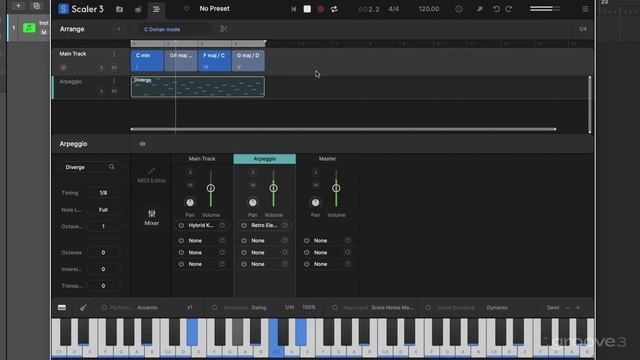Adjust the Arpeggio channel volume fader
The width and height of the screenshot is (640, 360).
(273, 188)
